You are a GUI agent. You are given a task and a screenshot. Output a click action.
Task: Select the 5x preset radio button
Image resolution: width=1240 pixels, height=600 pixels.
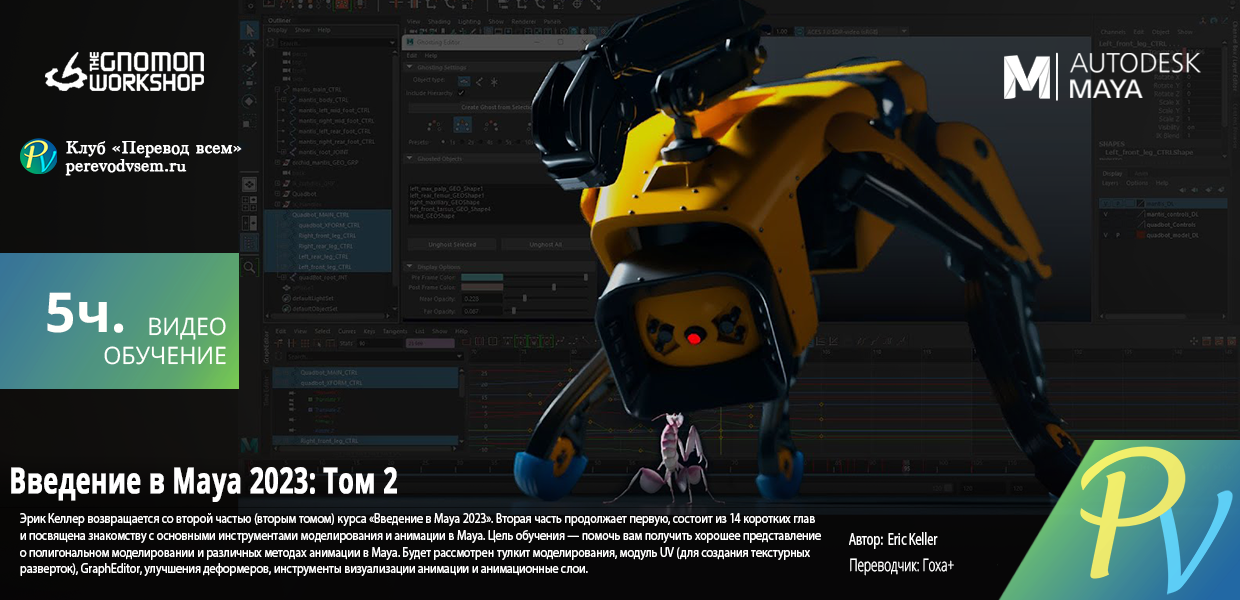(x=499, y=142)
